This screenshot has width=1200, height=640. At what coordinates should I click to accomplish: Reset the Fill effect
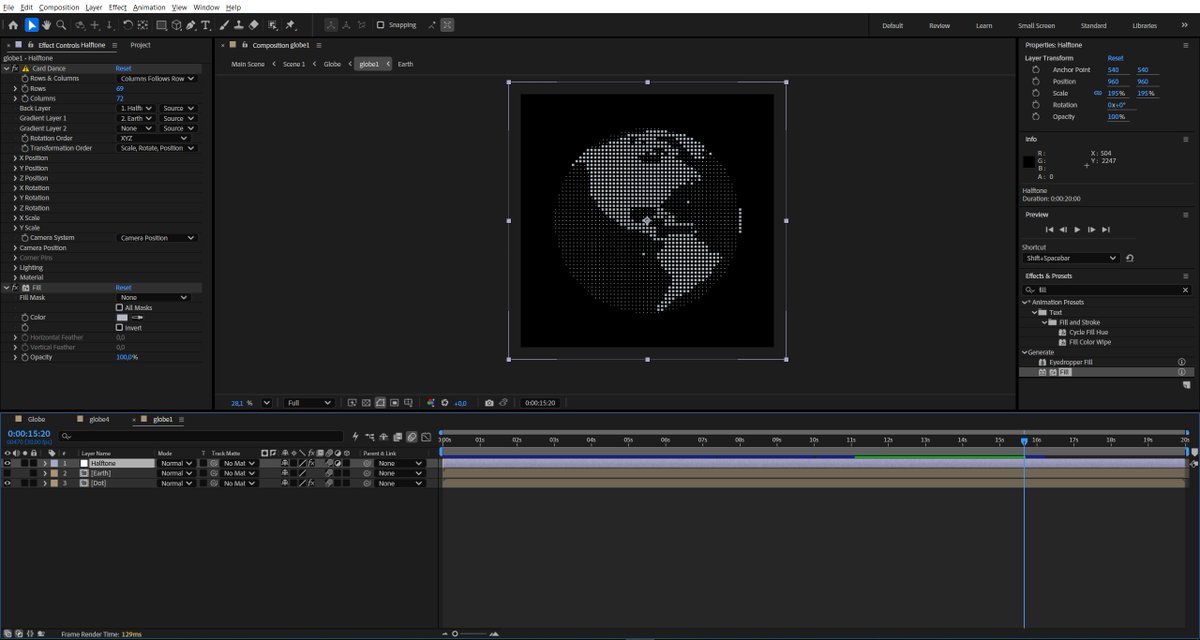[123, 287]
